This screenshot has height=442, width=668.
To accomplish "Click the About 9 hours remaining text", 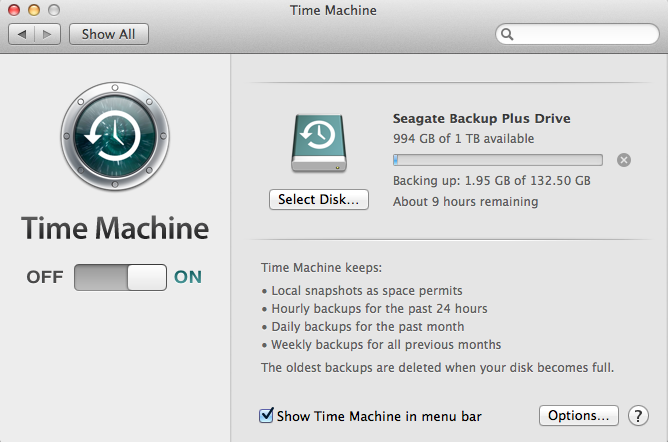I will click(x=466, y=201).
